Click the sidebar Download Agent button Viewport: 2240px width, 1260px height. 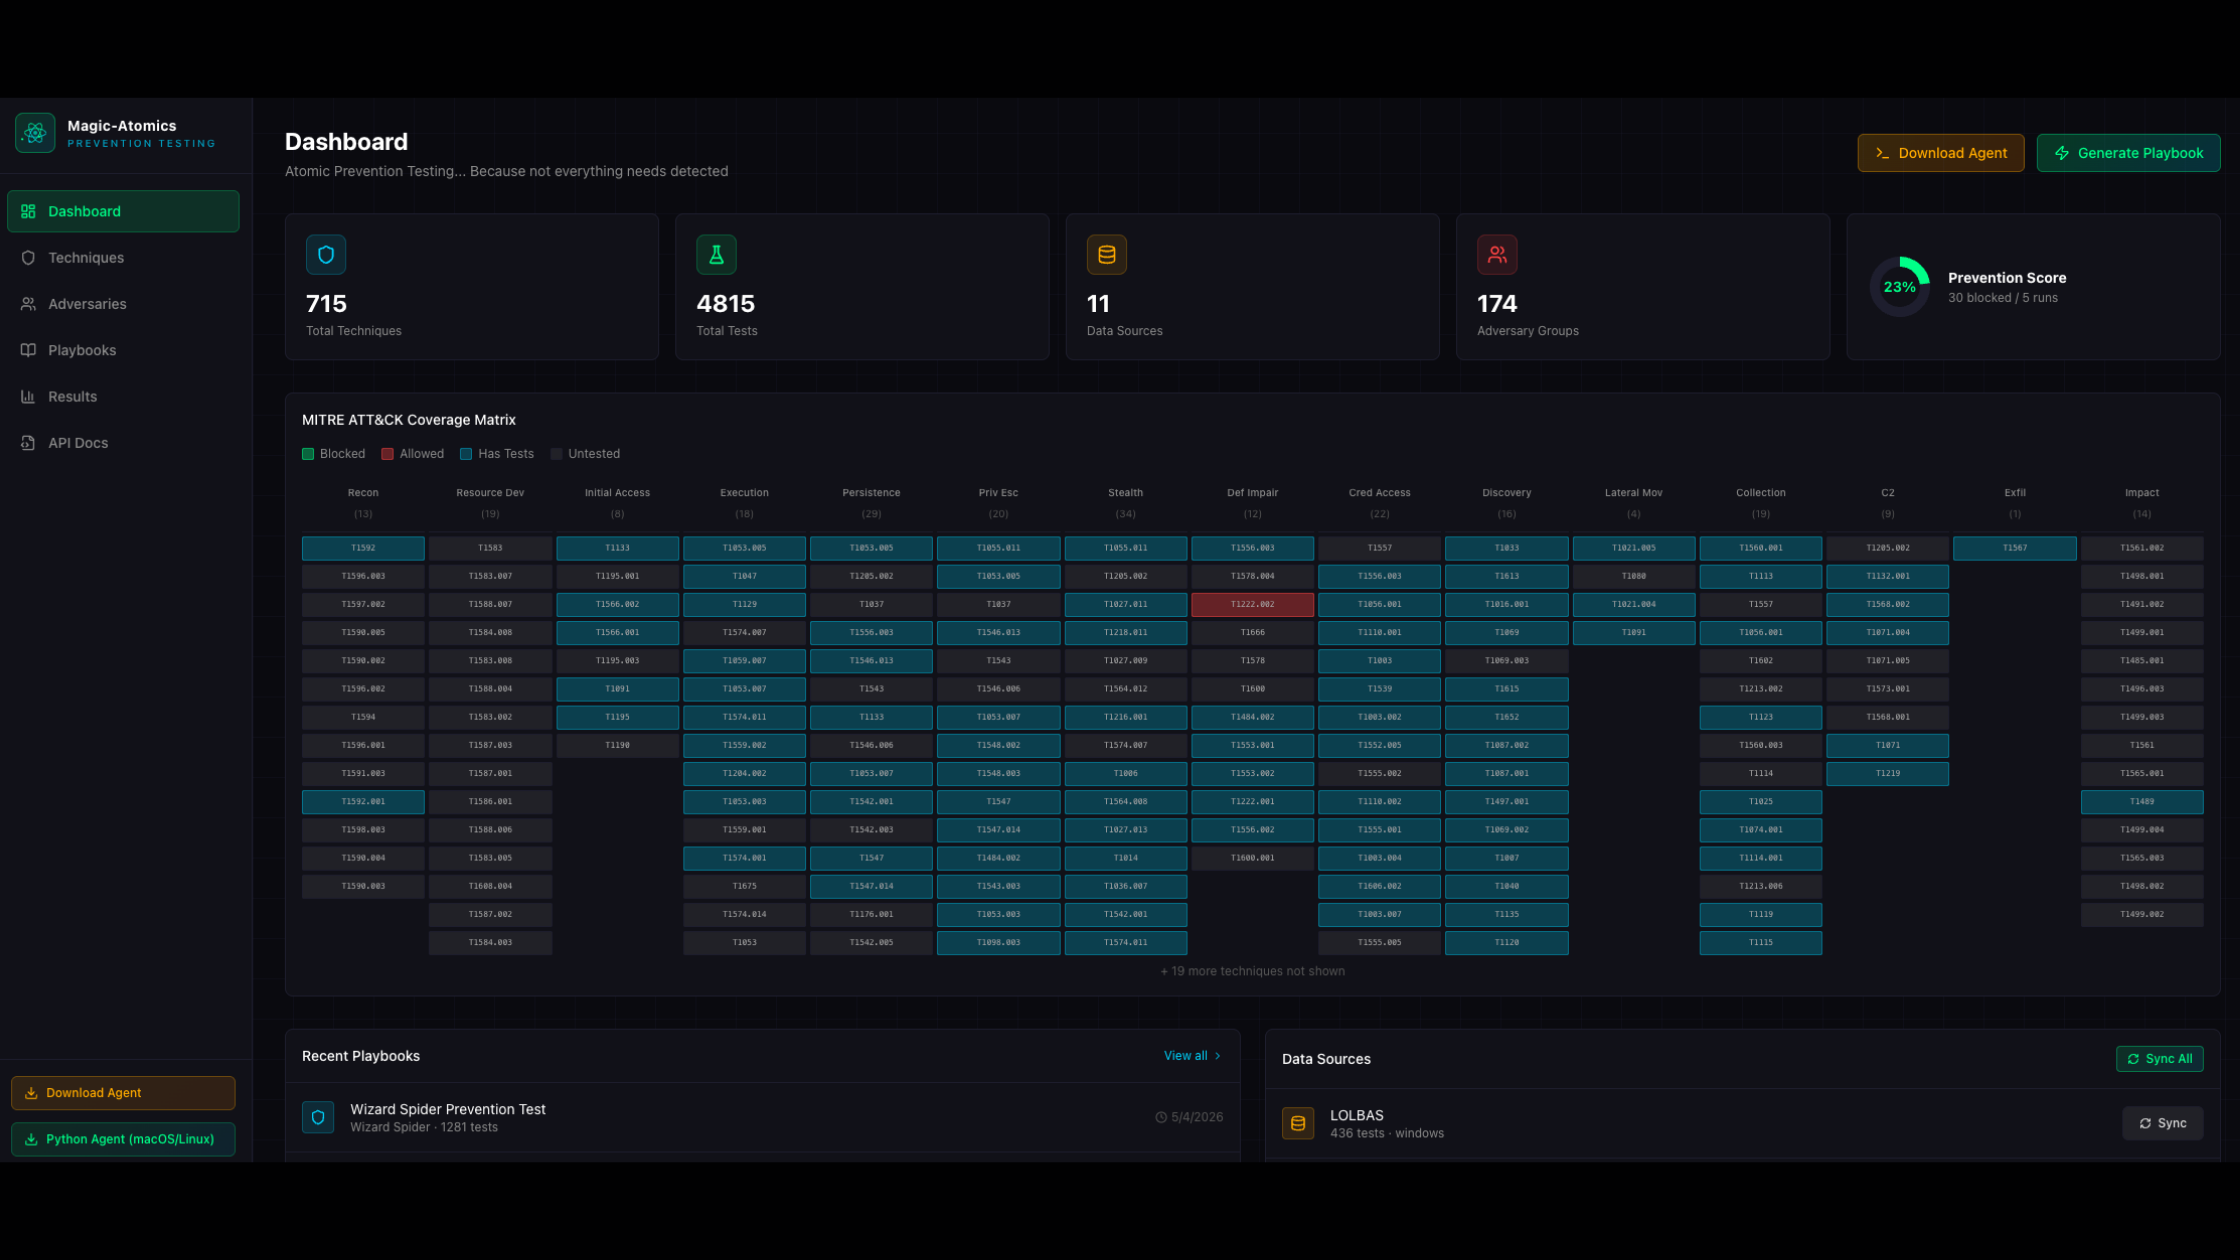[123, 1093]
